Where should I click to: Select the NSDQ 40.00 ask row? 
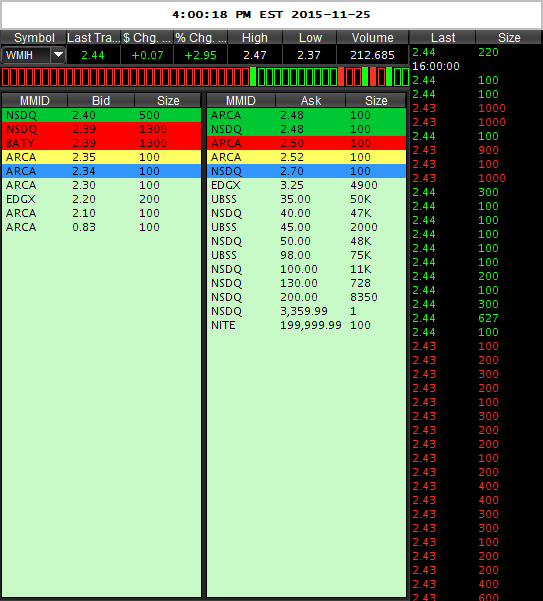click(307, 213)
